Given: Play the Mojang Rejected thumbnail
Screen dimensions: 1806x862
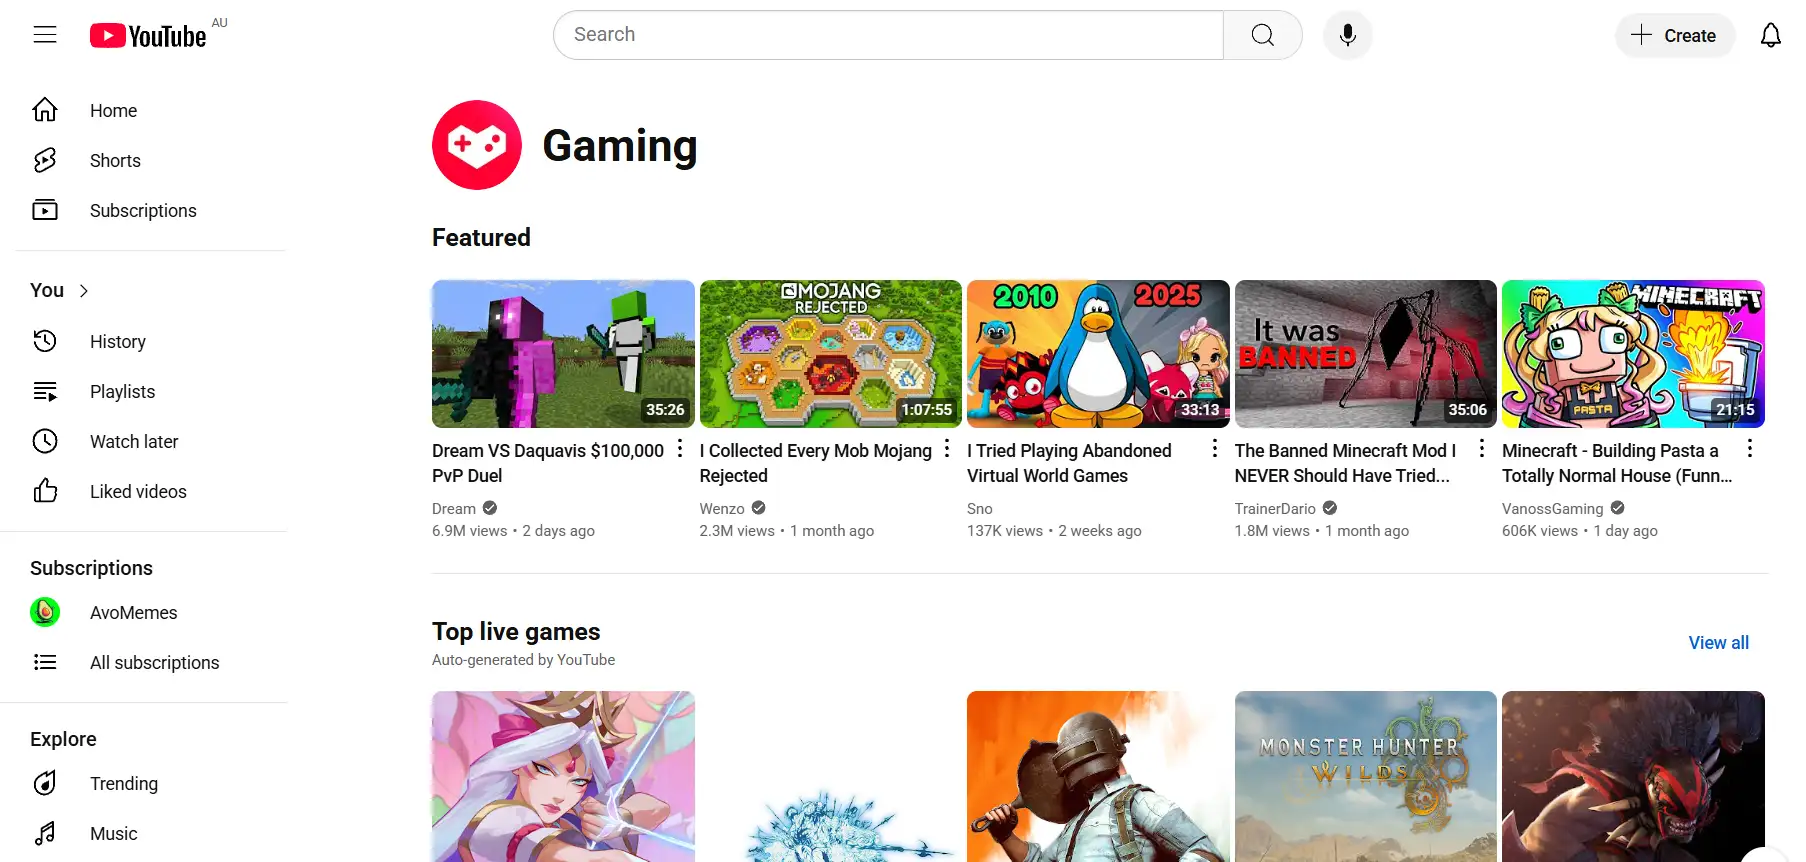Looking at the screenshot, I should (831, 354).
